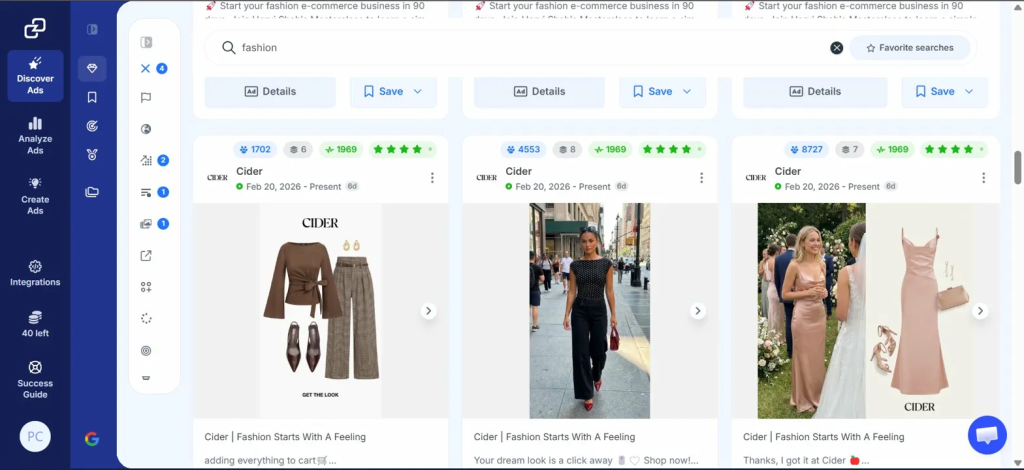1024x470 pixels.
Task: Click the Google icon in sidebar
Action: (92, 439)
